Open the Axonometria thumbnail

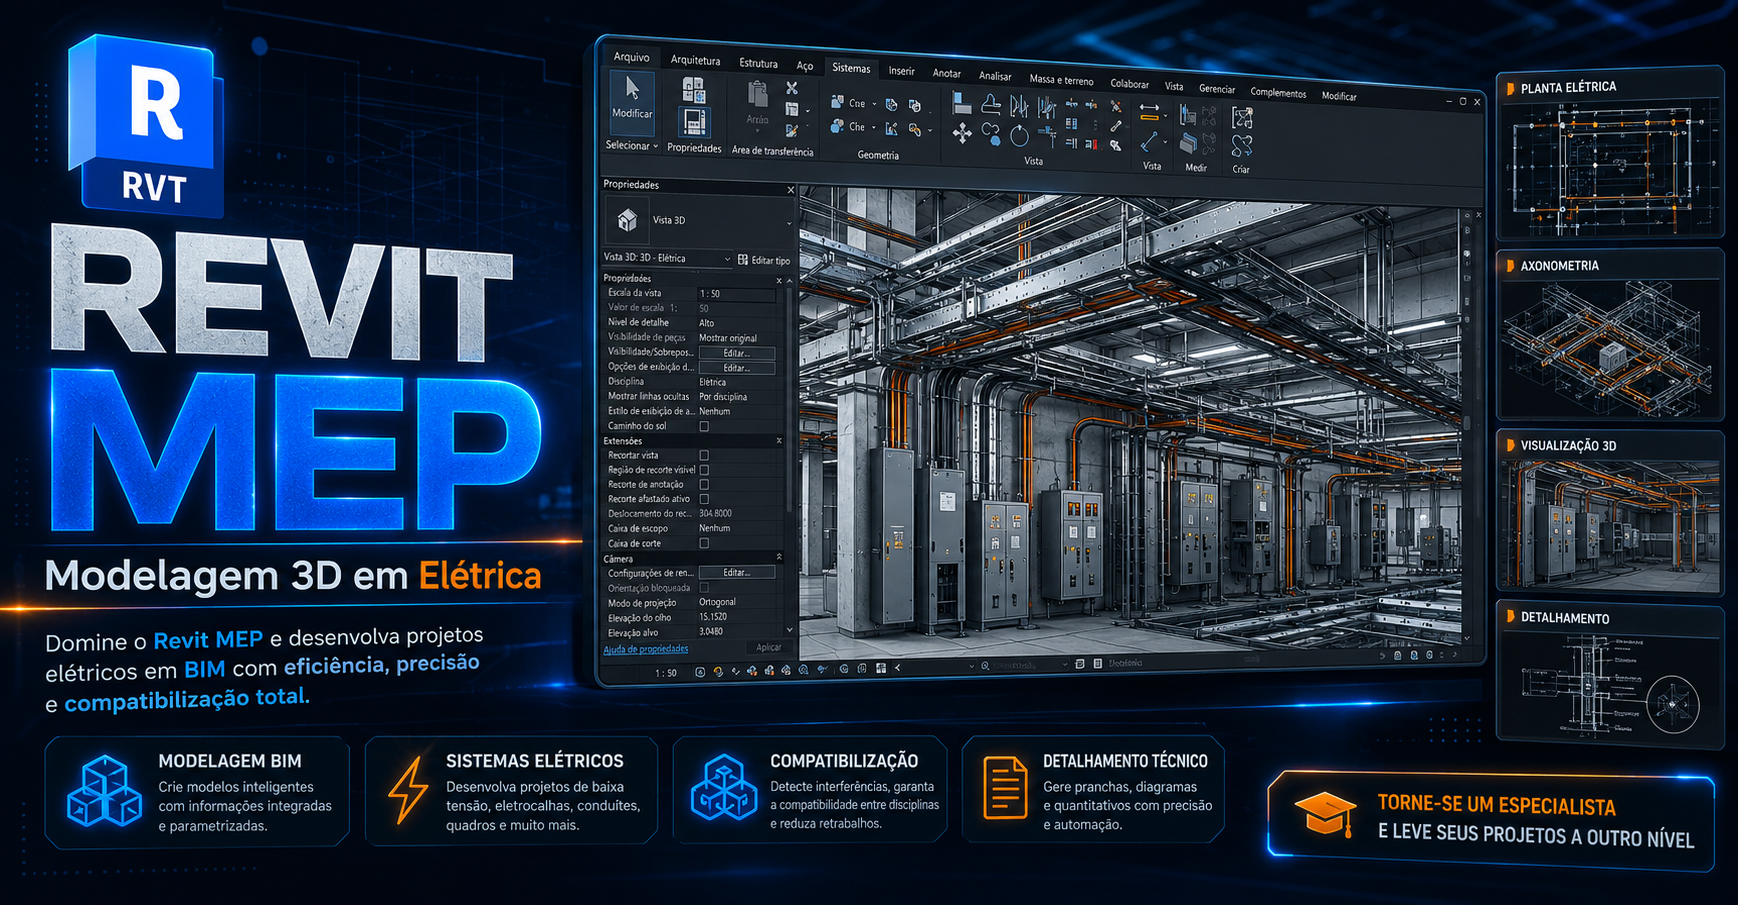point(1610,334)
